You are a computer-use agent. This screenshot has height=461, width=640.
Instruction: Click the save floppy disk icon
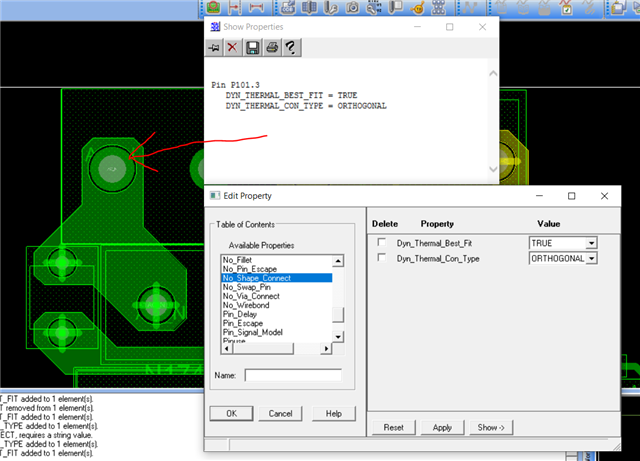252,48
